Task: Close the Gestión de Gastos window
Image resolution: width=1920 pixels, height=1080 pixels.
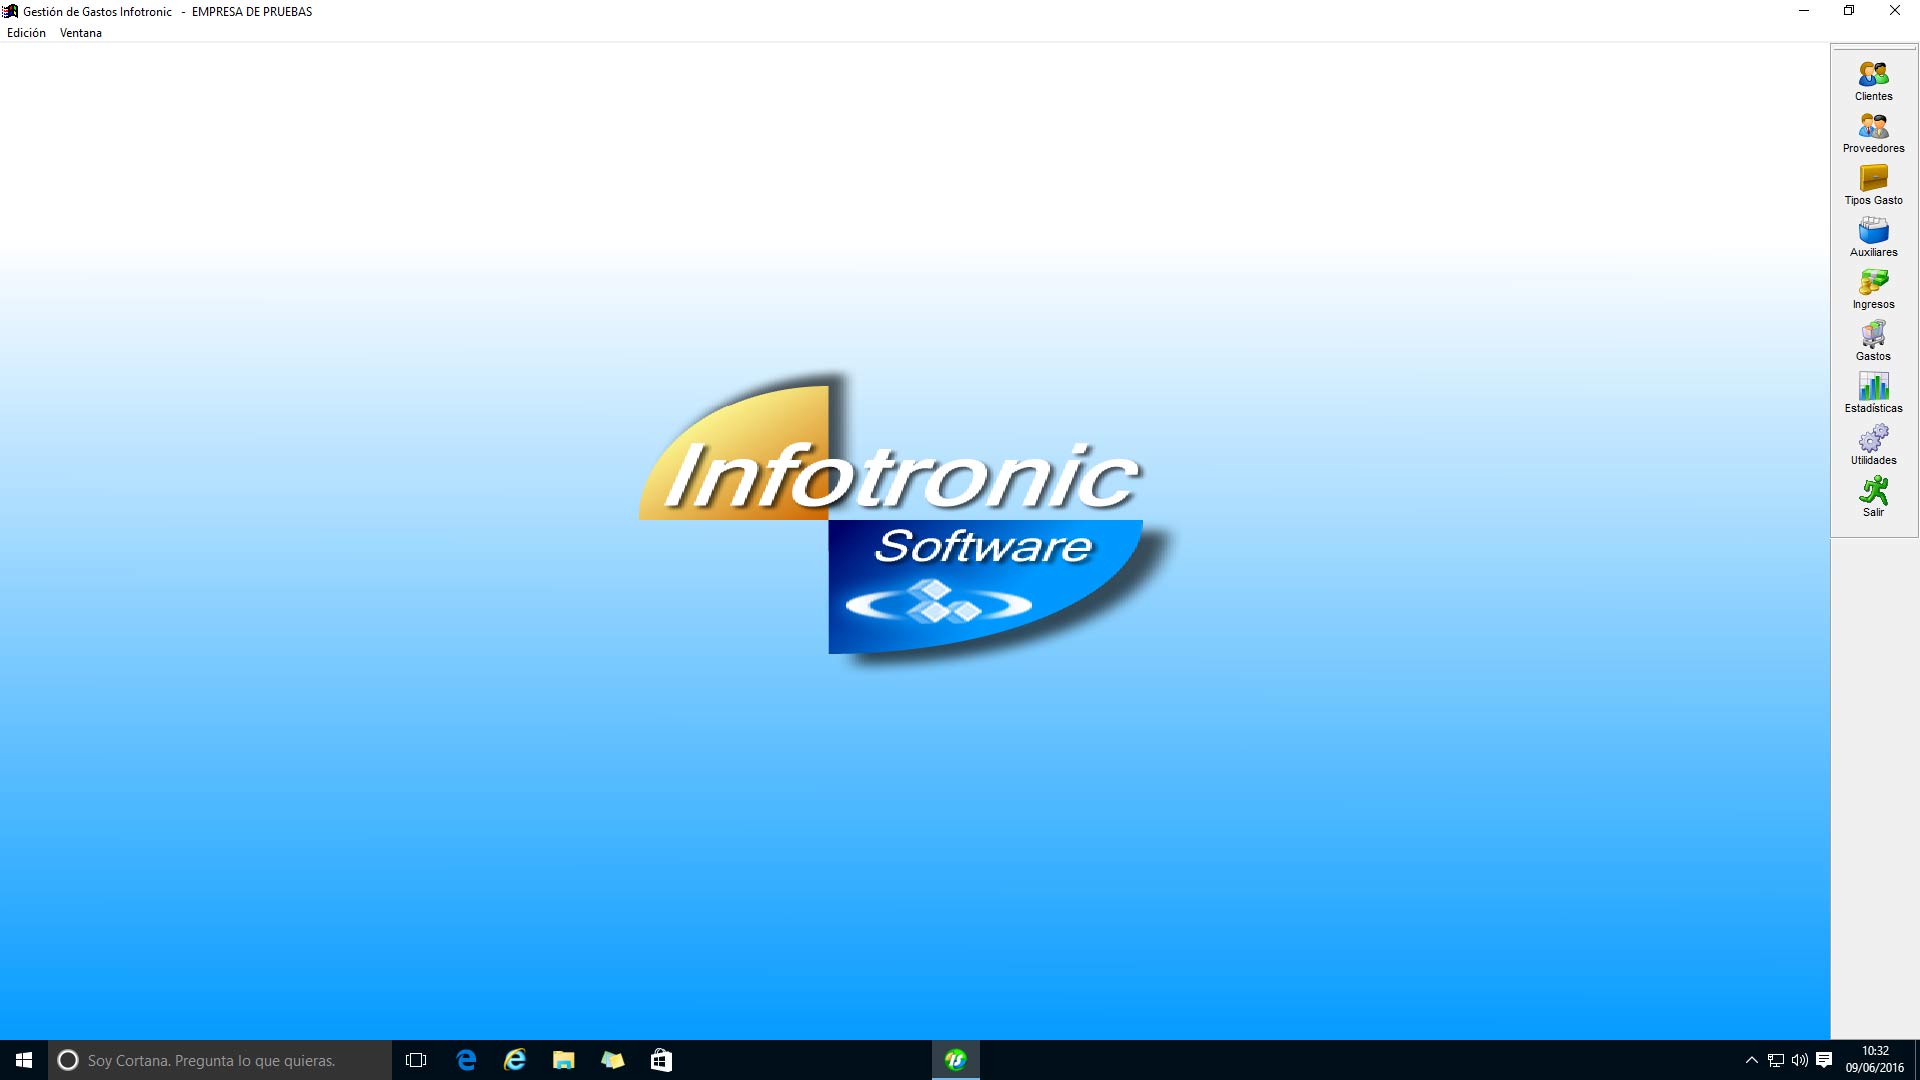Action: point(1895,11)
